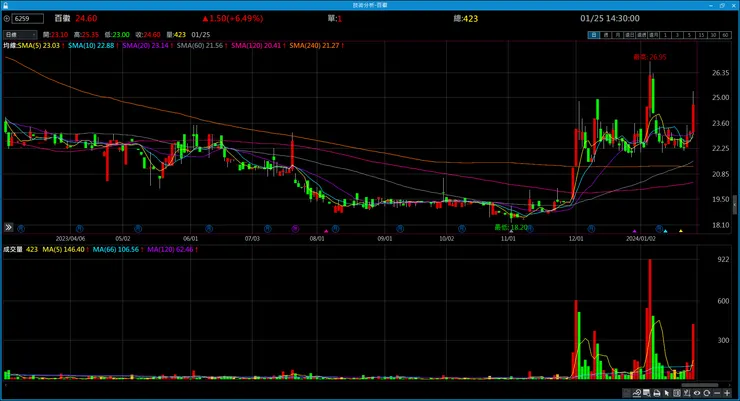Select the adjusted weekly period tab

[641, 35]
